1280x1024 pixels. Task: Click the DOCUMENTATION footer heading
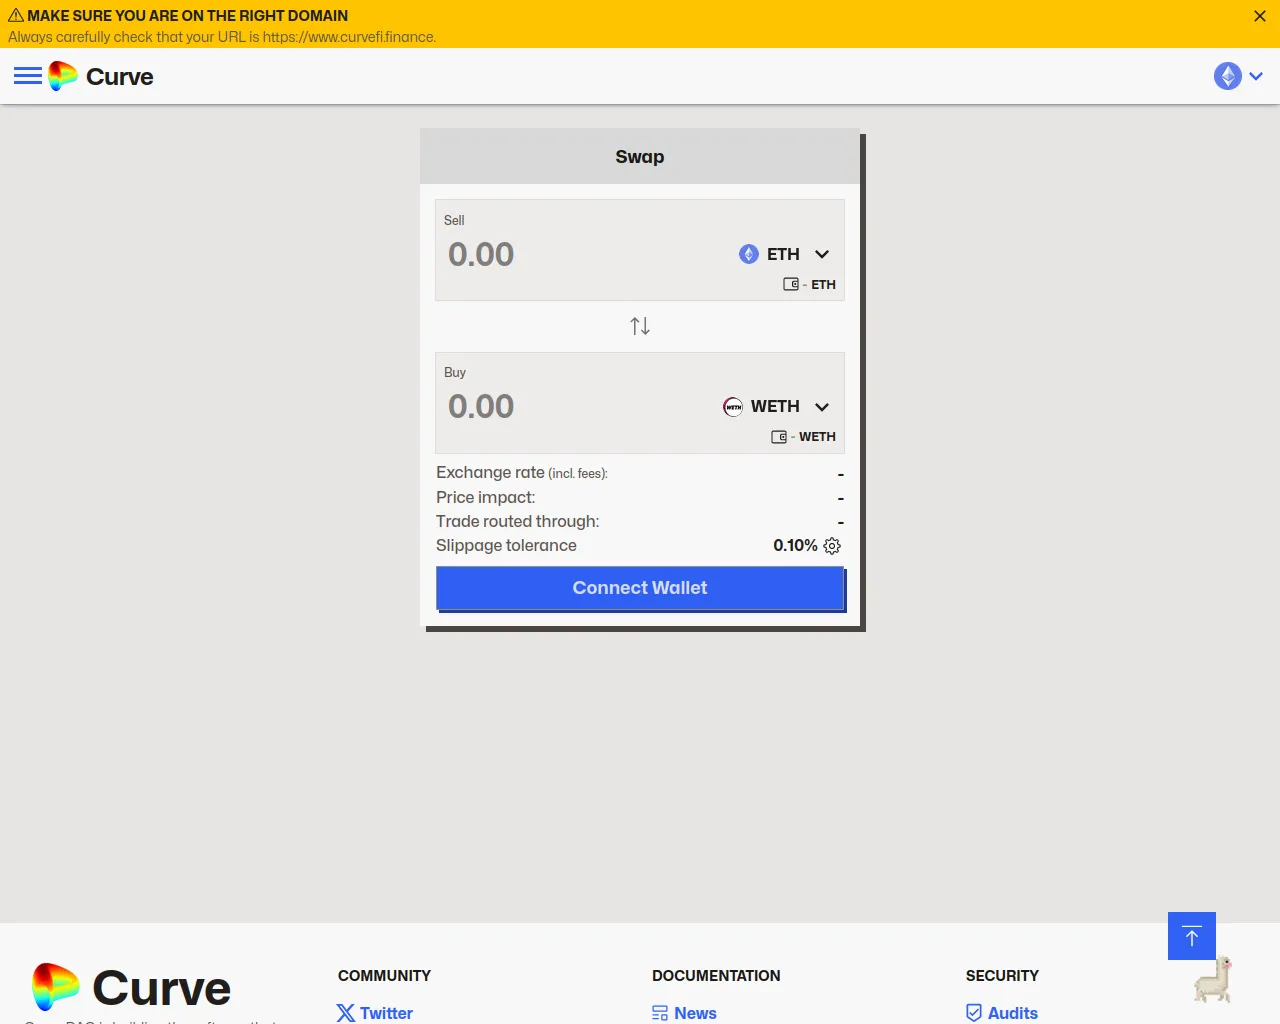pyautogui.click(x=716, y=975)
